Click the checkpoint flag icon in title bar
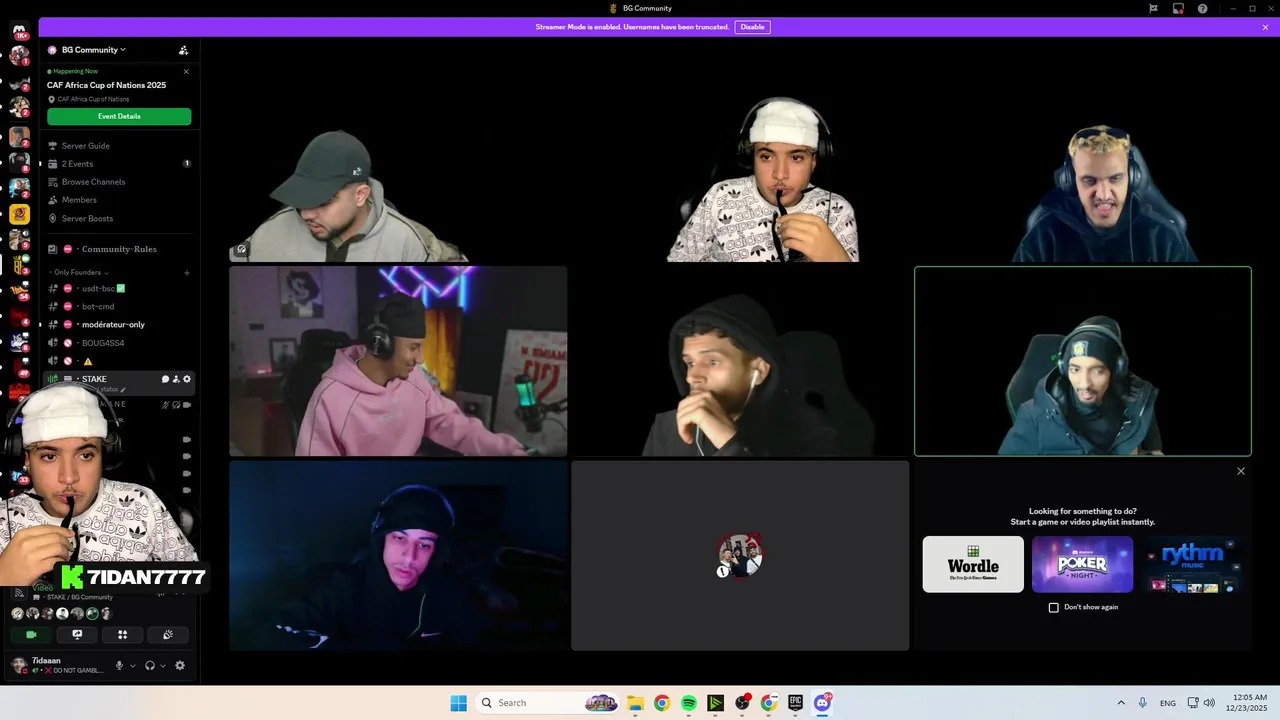This screenshot has height=720, width=1280. (1153, 8)
